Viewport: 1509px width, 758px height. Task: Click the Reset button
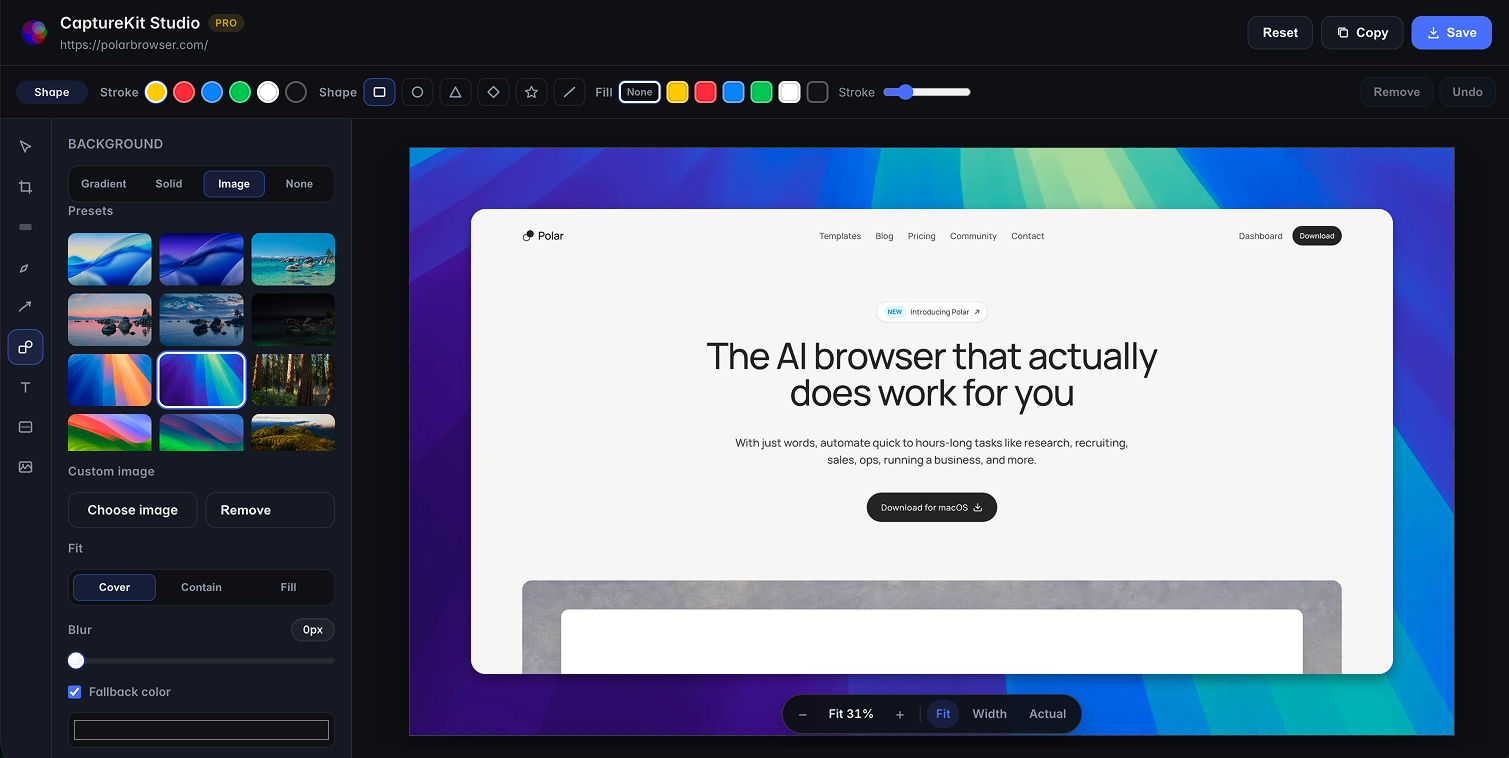pos(1280,32)
